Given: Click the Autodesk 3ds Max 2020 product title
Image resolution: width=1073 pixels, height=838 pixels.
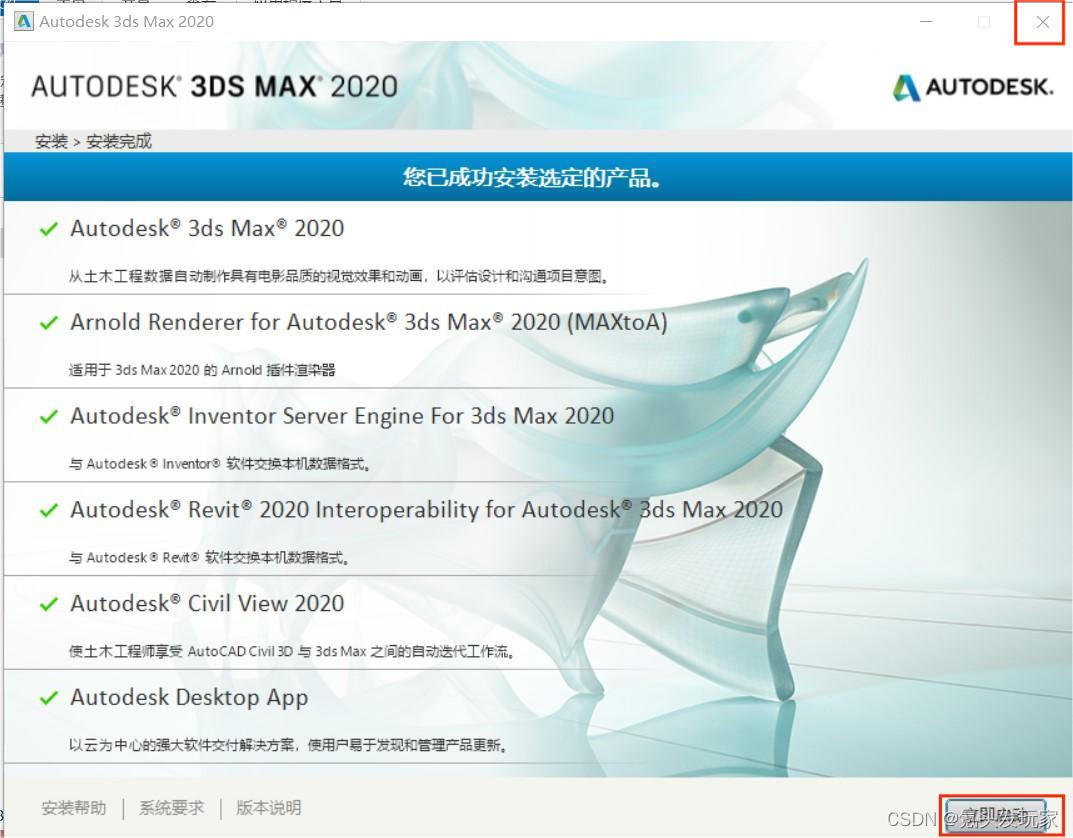Looking at the screenshot, I should tap(206, 228).
